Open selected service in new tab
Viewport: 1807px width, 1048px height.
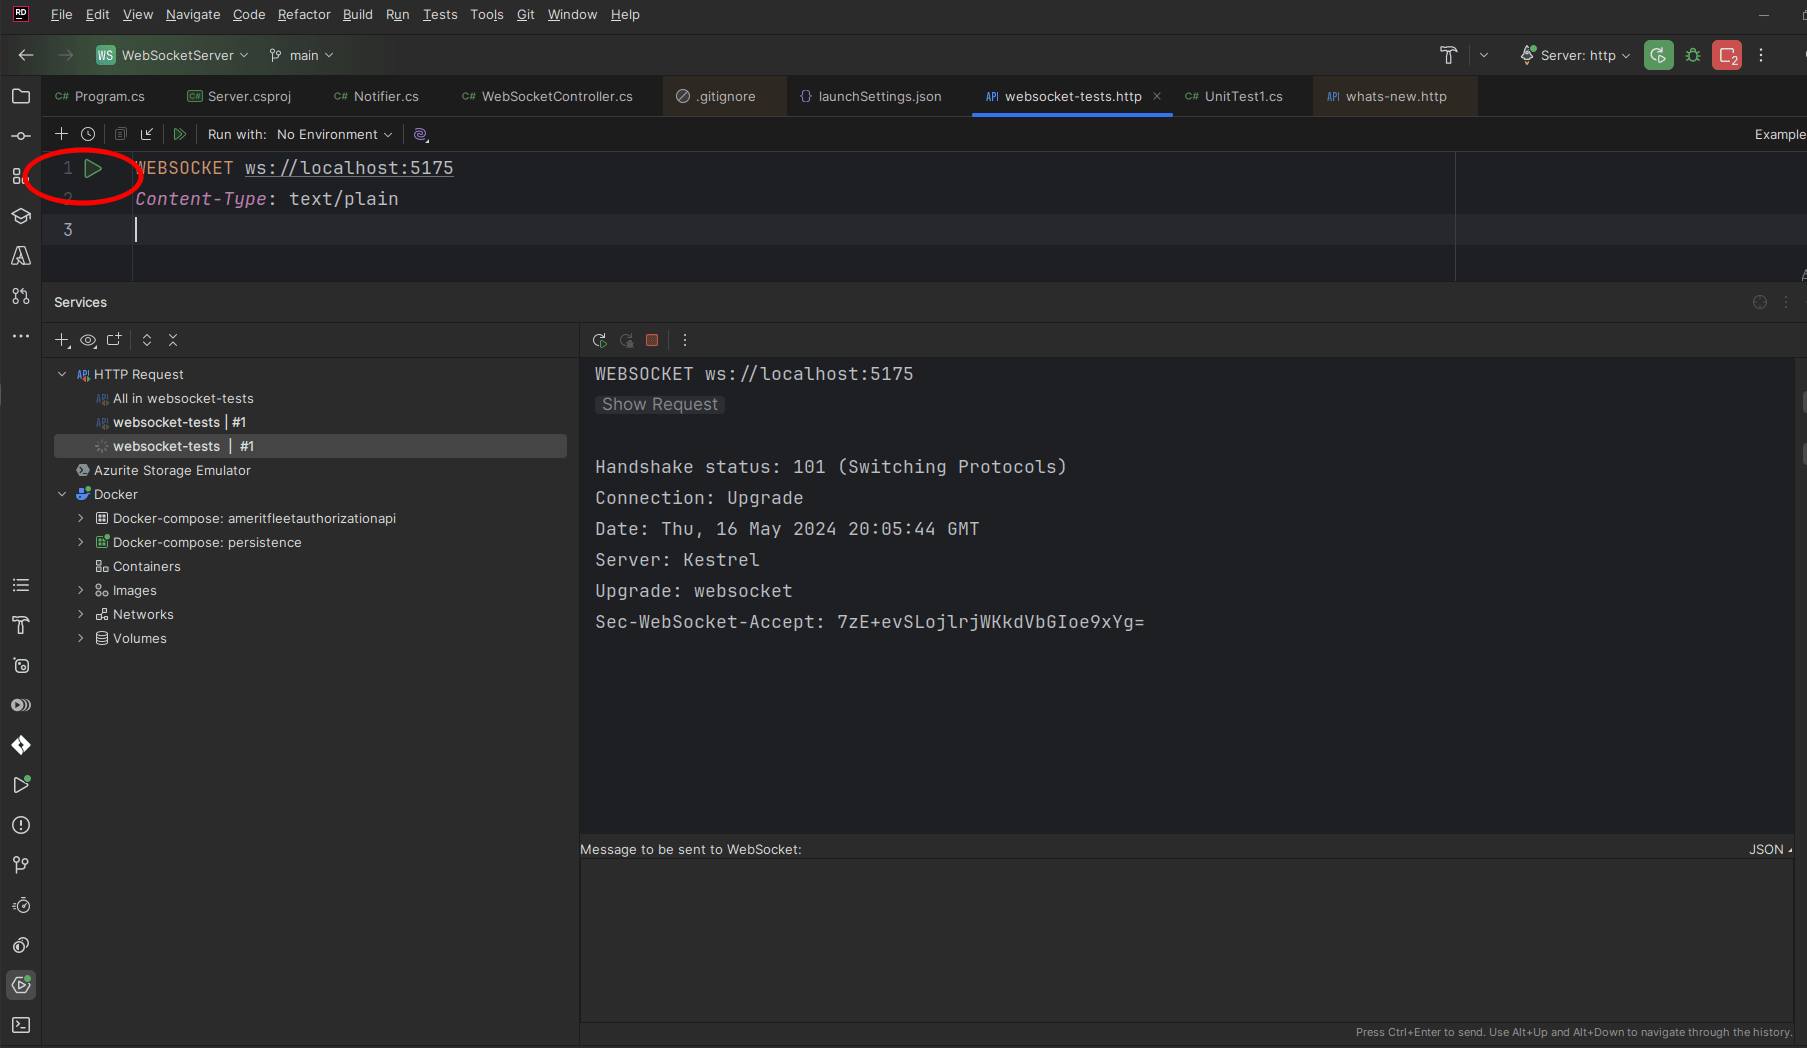(114, 340)
